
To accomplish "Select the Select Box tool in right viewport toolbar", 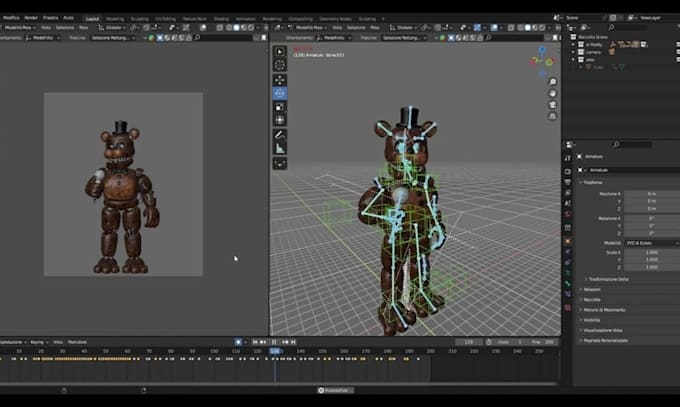I will 280,52.
